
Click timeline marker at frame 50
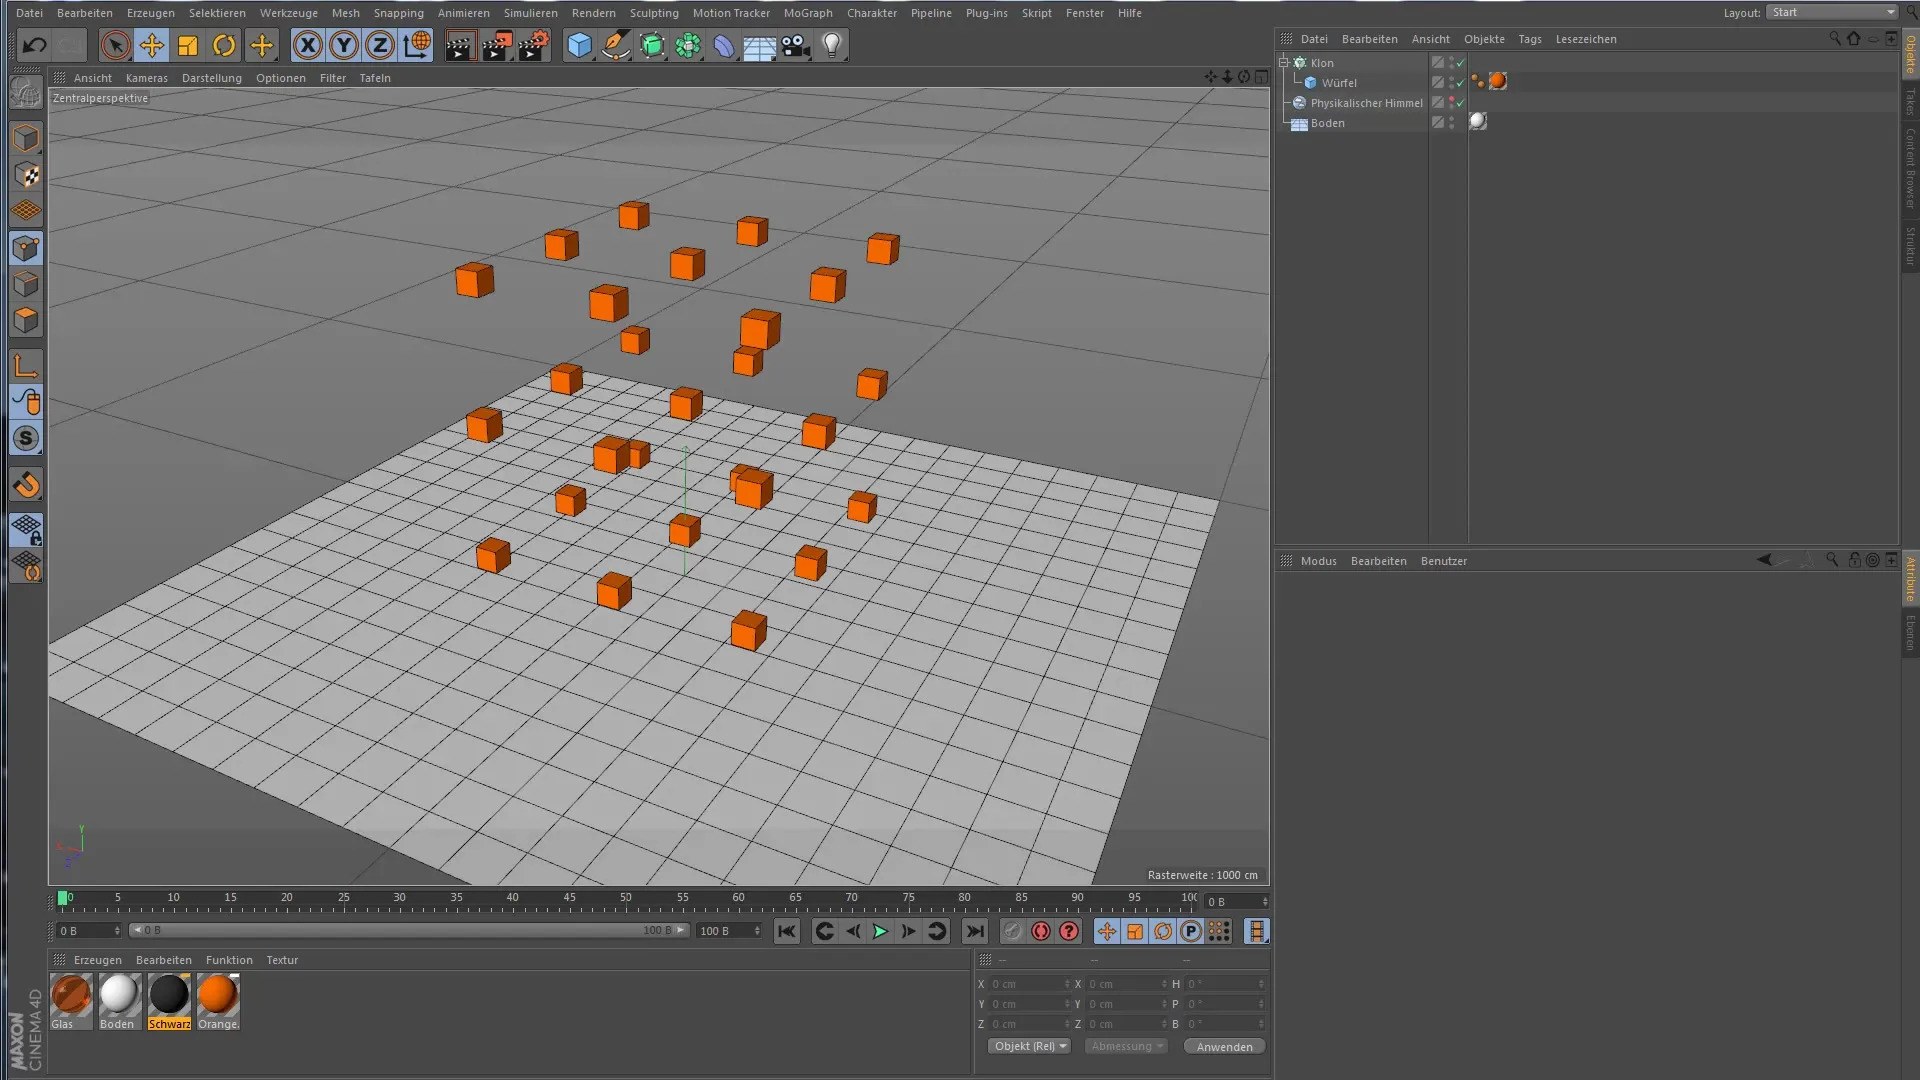tap(626, 899)
